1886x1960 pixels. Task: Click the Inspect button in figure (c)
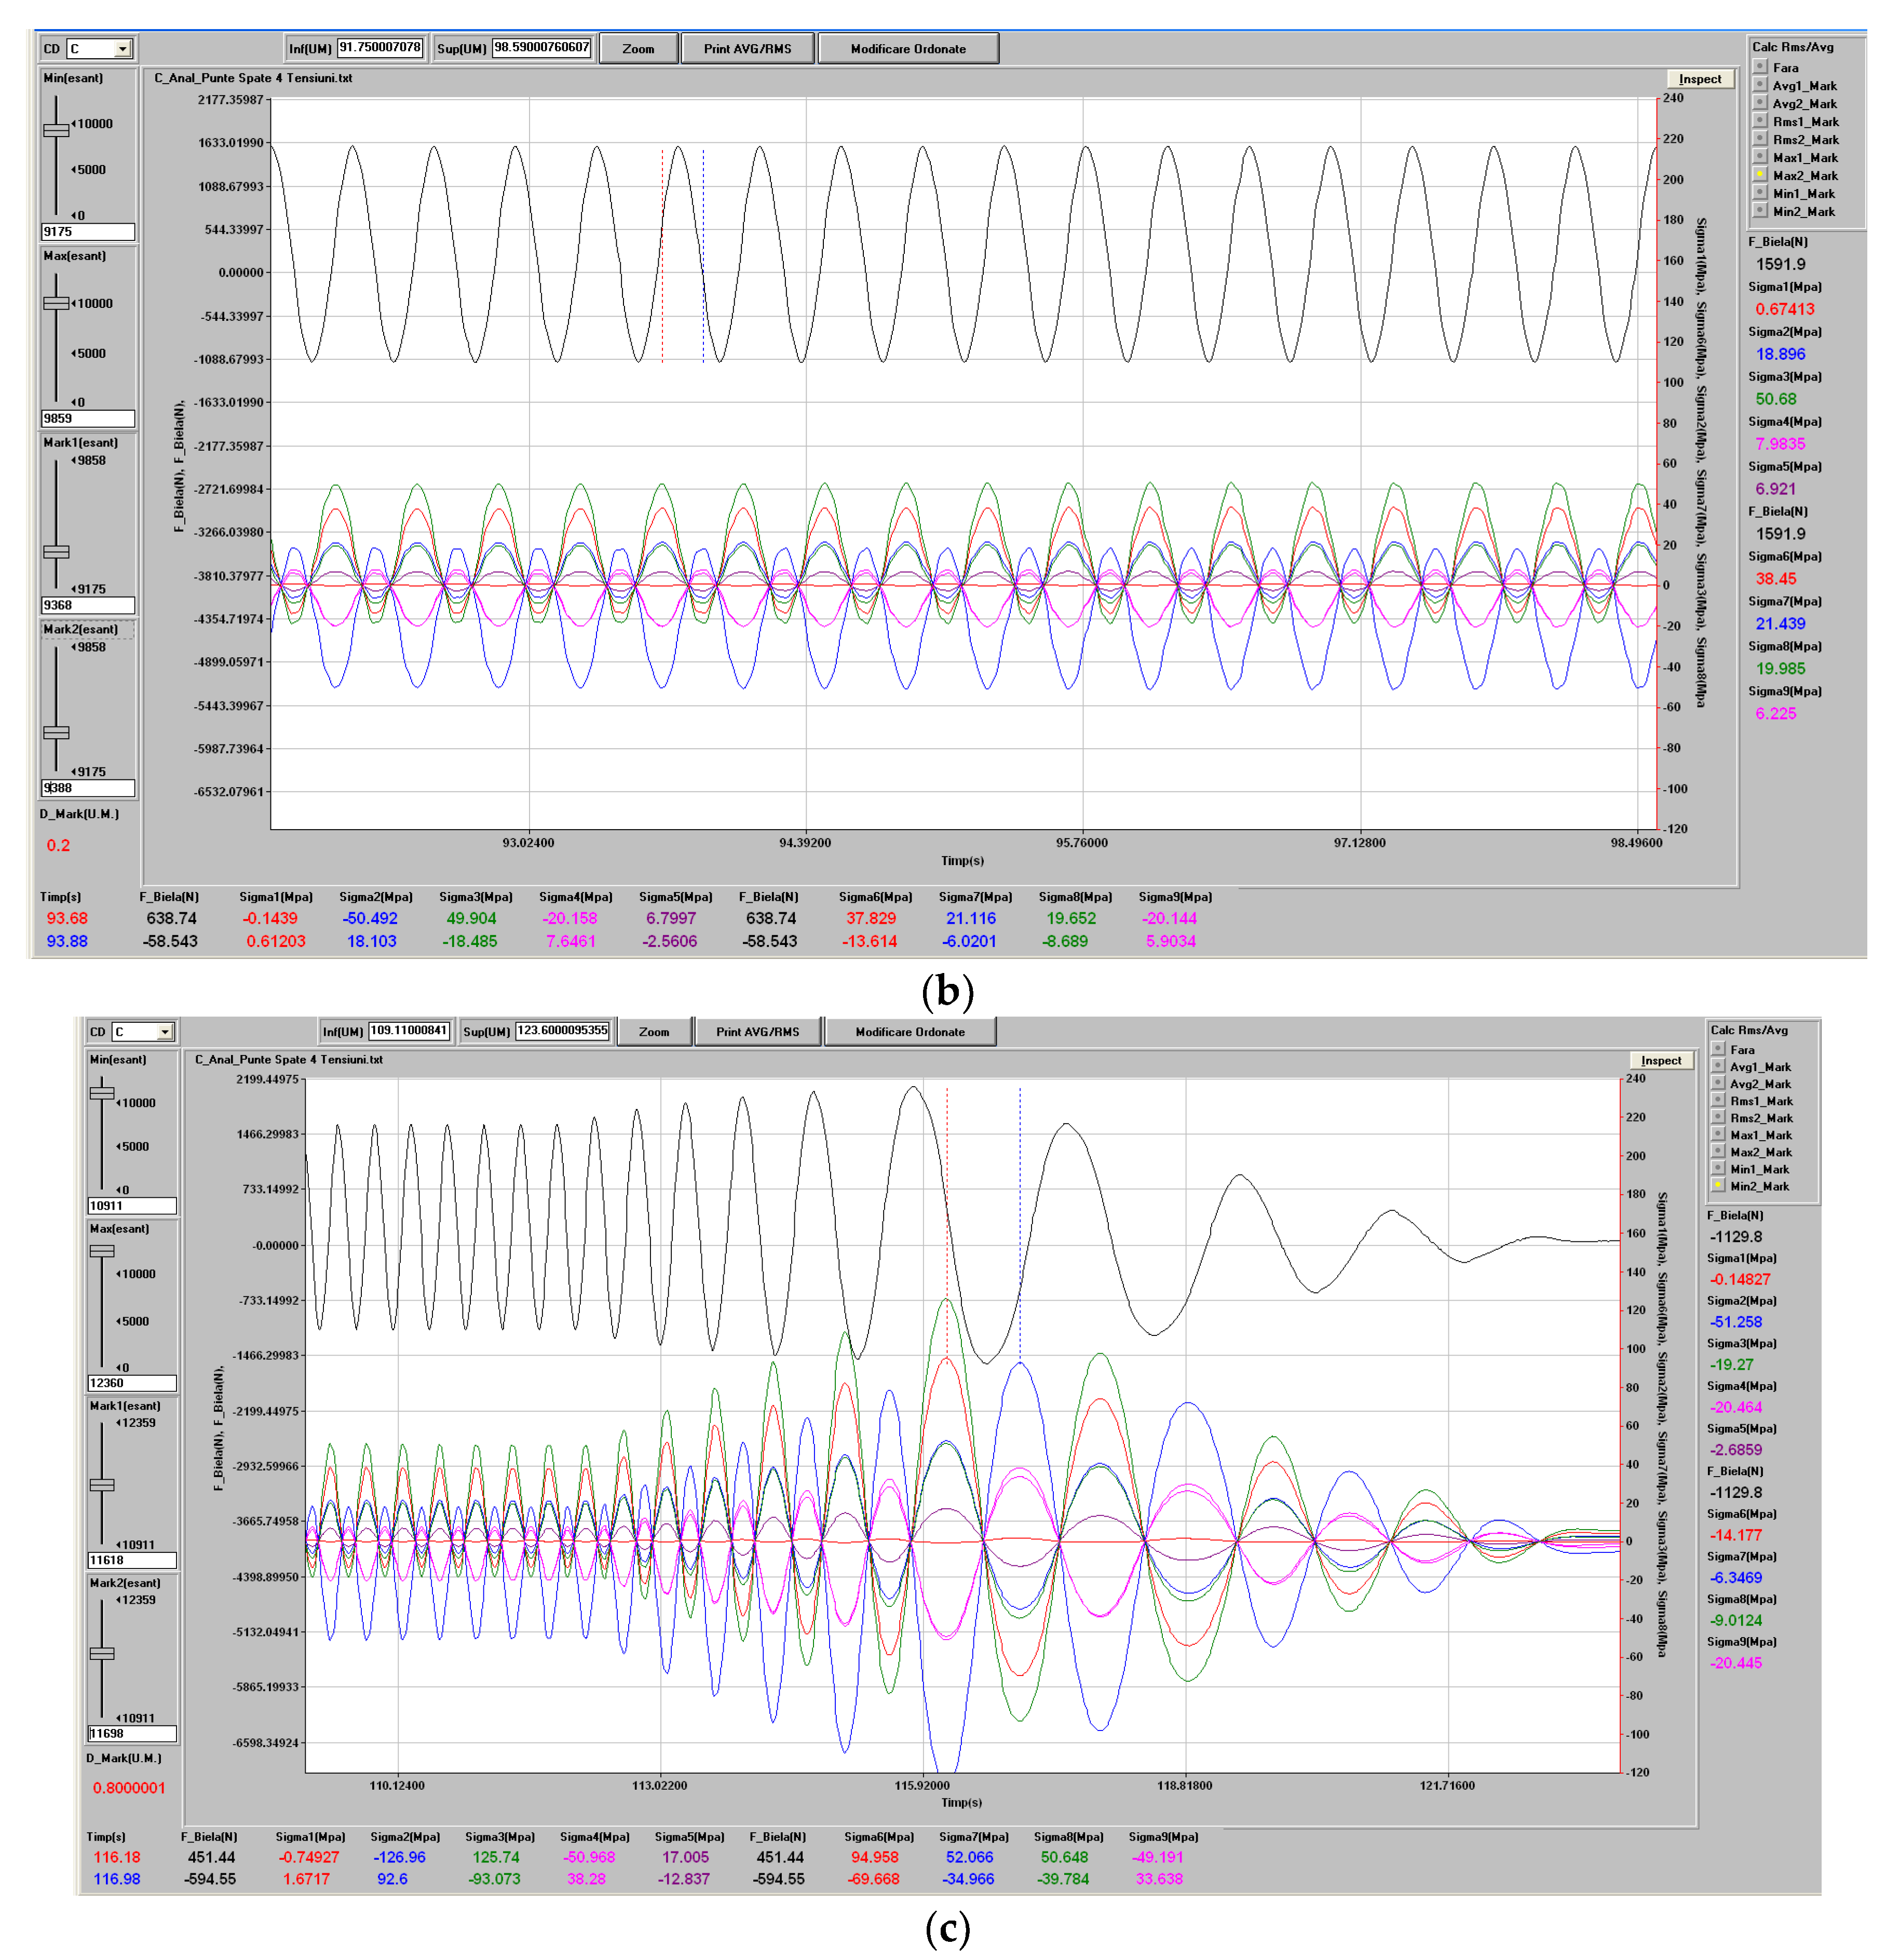click(x=1661, y=1060)
